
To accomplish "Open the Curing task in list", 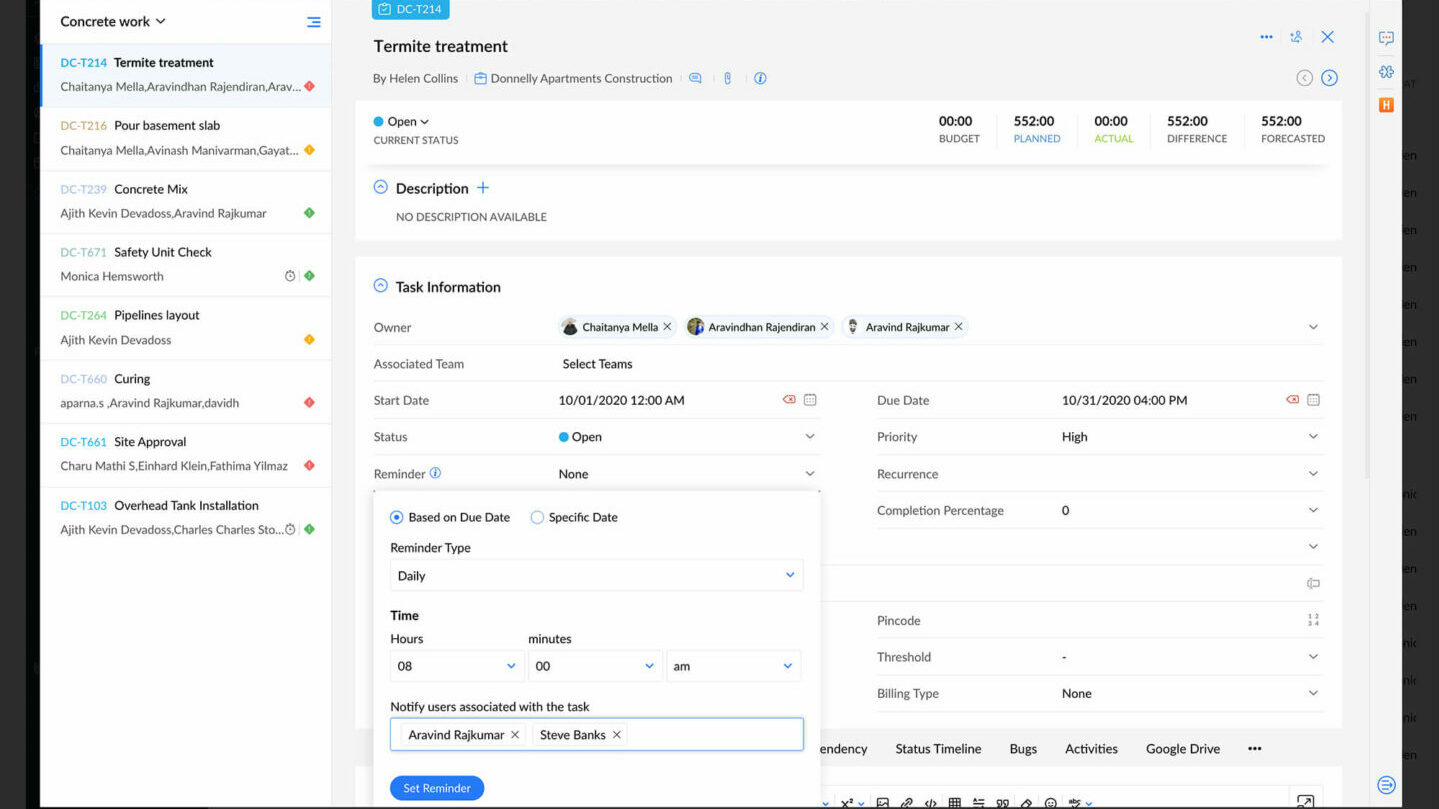I will point(186,391).
